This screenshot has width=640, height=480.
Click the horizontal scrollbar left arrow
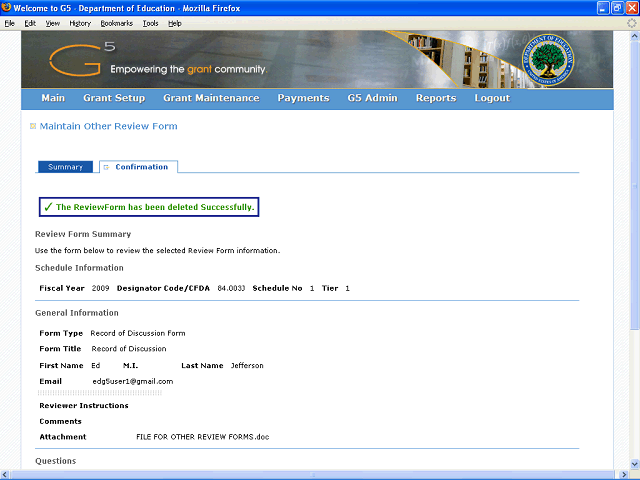pos(4,475)
